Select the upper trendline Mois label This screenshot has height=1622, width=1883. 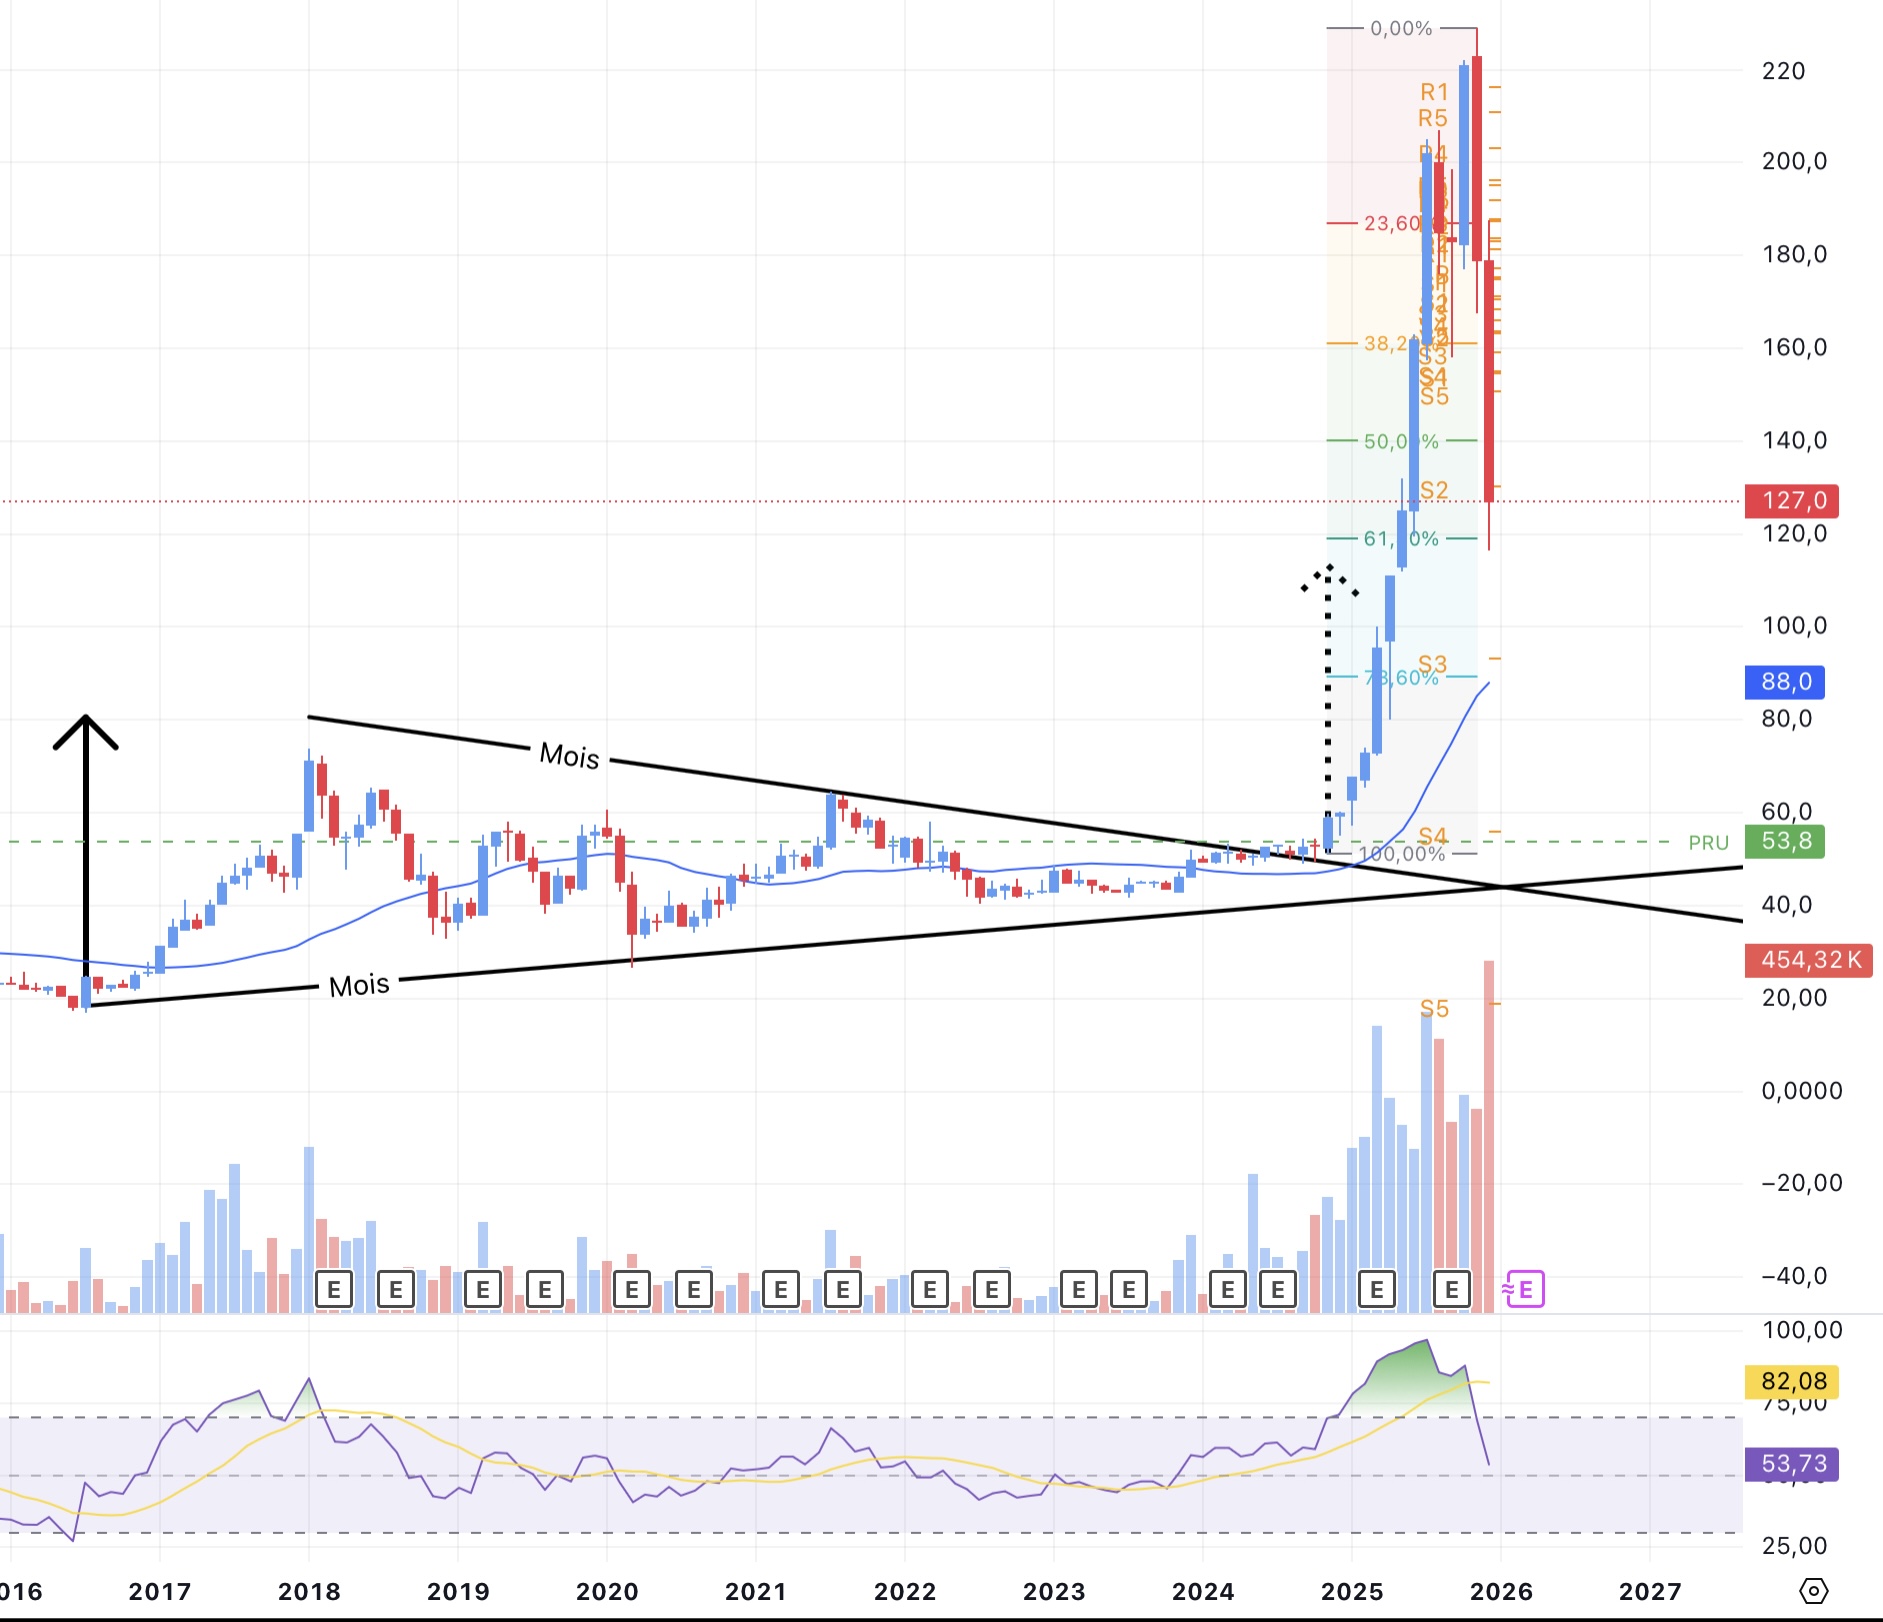point(569,755)
